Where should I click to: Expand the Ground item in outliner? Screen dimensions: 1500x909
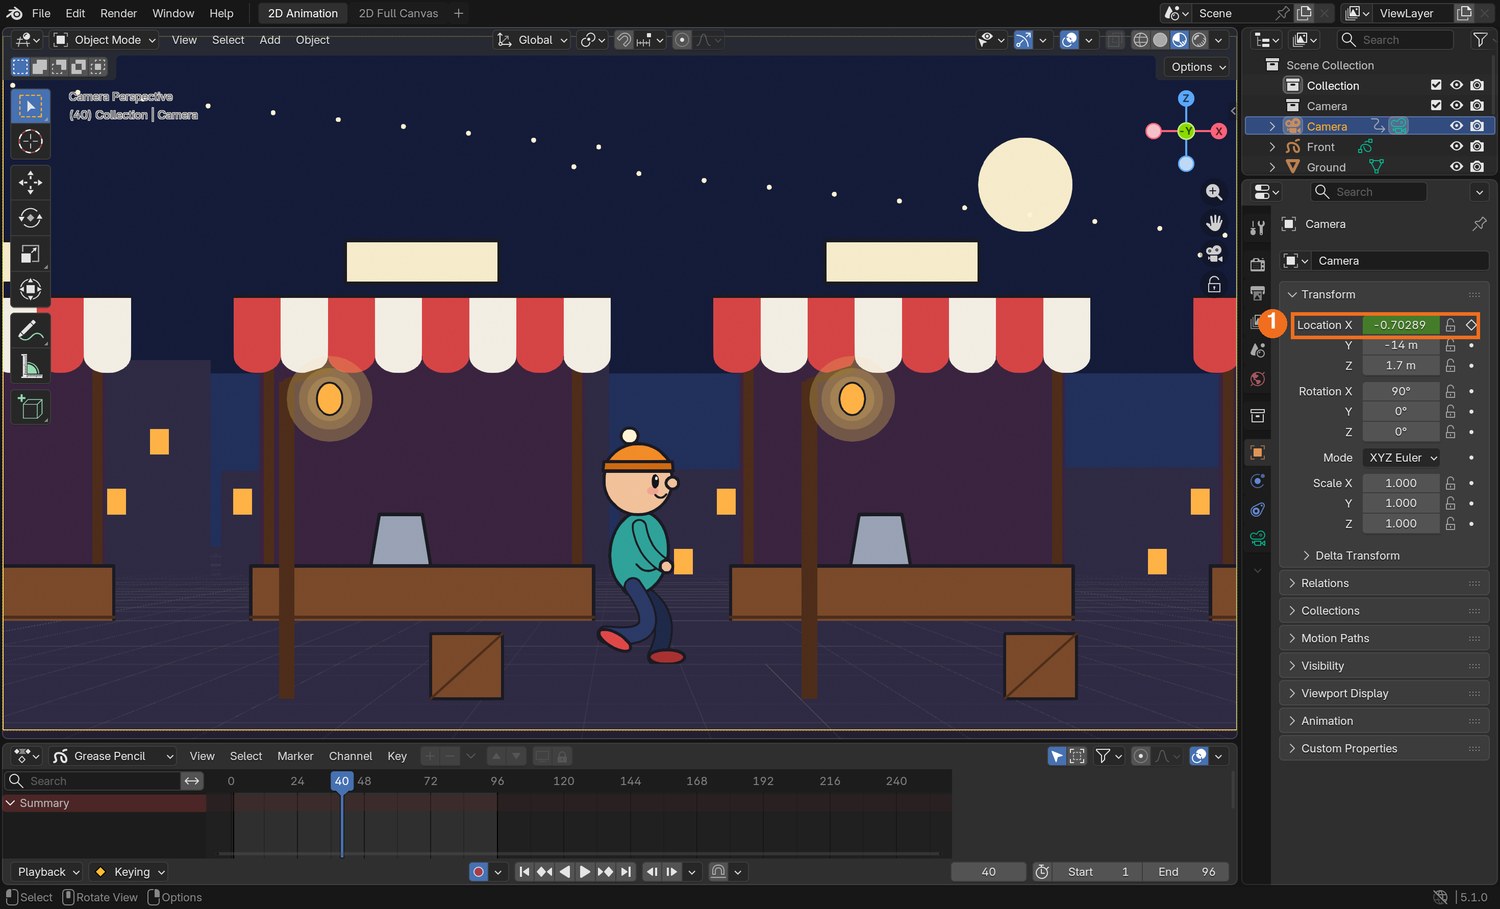click(x=1272, y=167)
